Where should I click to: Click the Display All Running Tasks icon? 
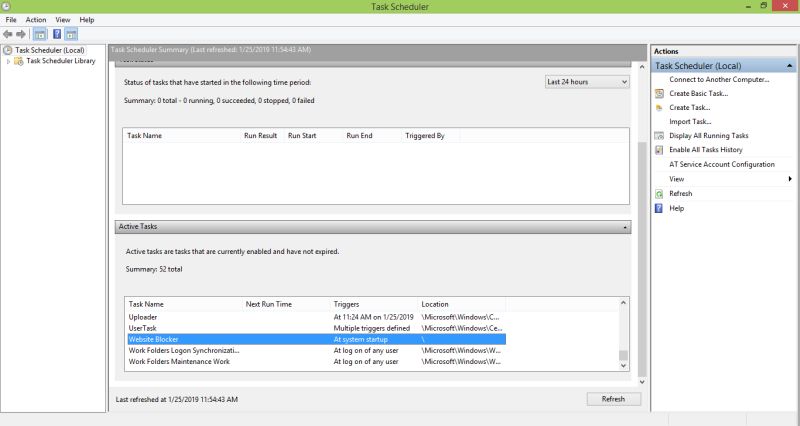(659, 136)
